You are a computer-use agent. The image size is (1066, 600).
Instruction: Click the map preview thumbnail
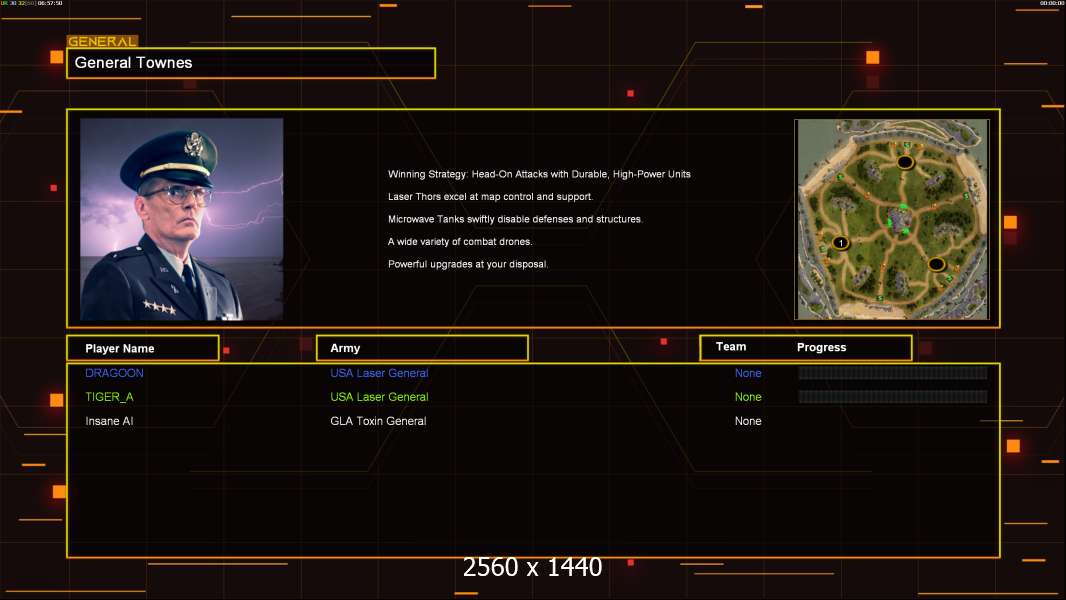point(892,219)
